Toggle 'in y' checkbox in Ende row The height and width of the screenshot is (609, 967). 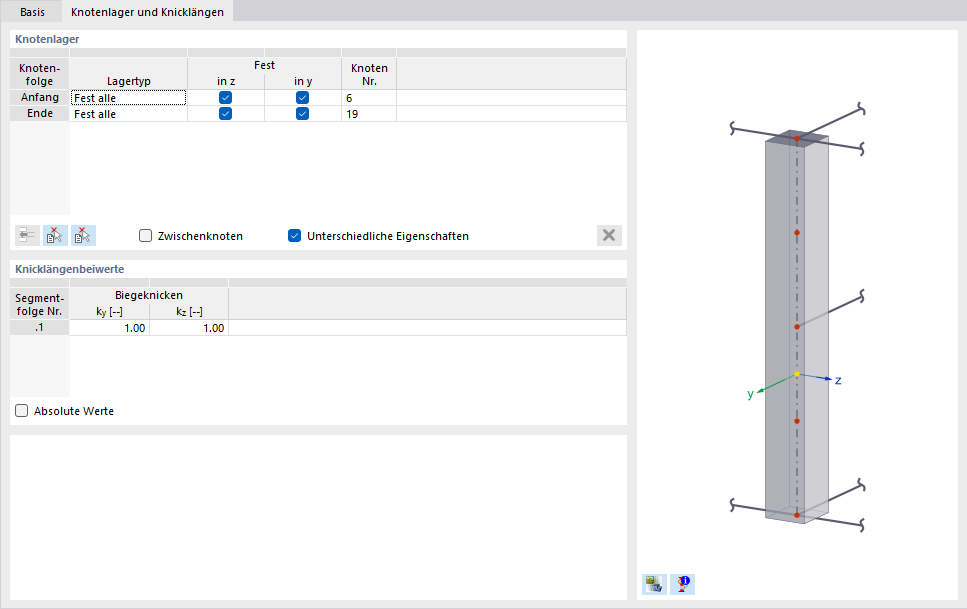coord(302,114)
